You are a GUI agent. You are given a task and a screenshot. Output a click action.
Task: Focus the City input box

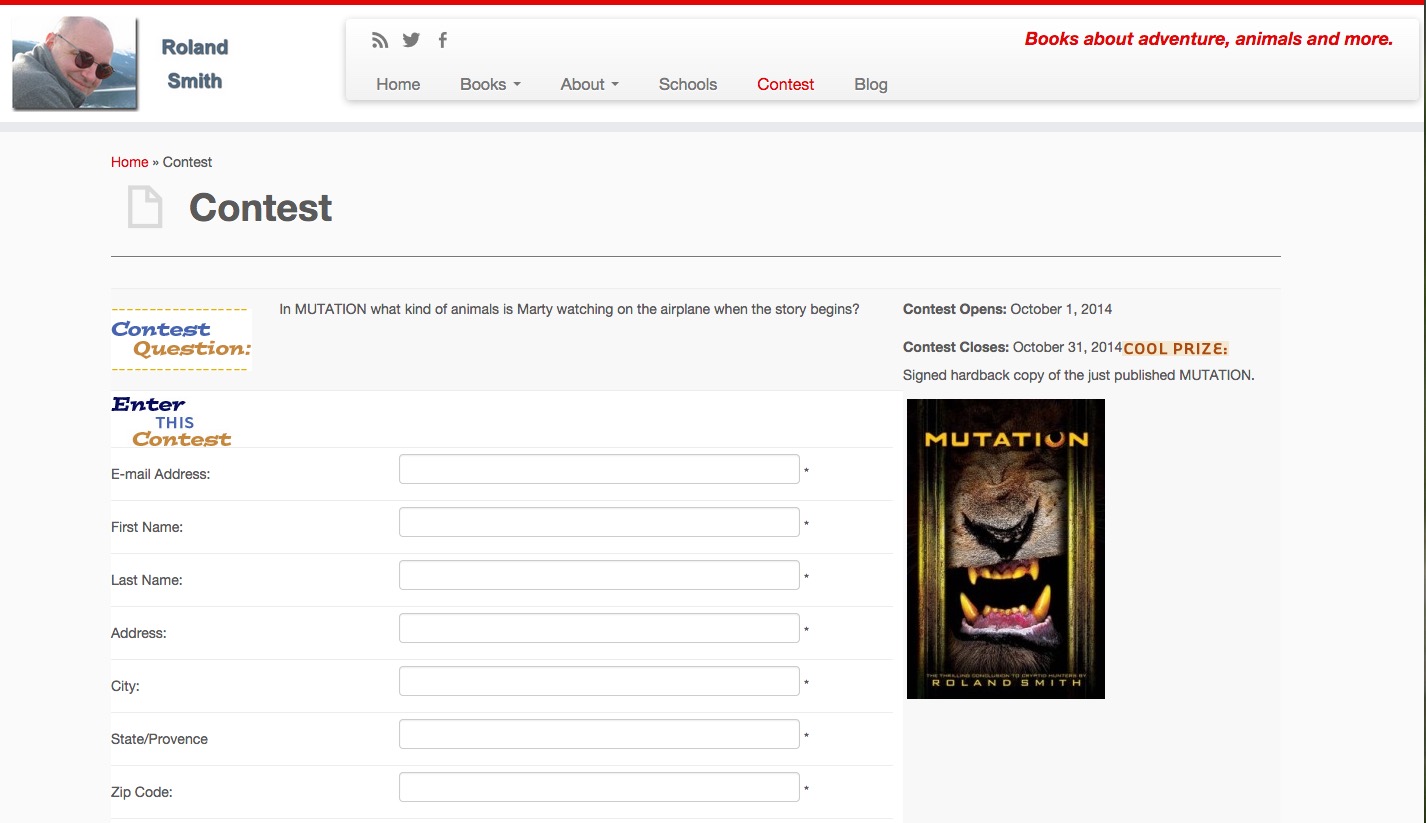tap(599, 681)
